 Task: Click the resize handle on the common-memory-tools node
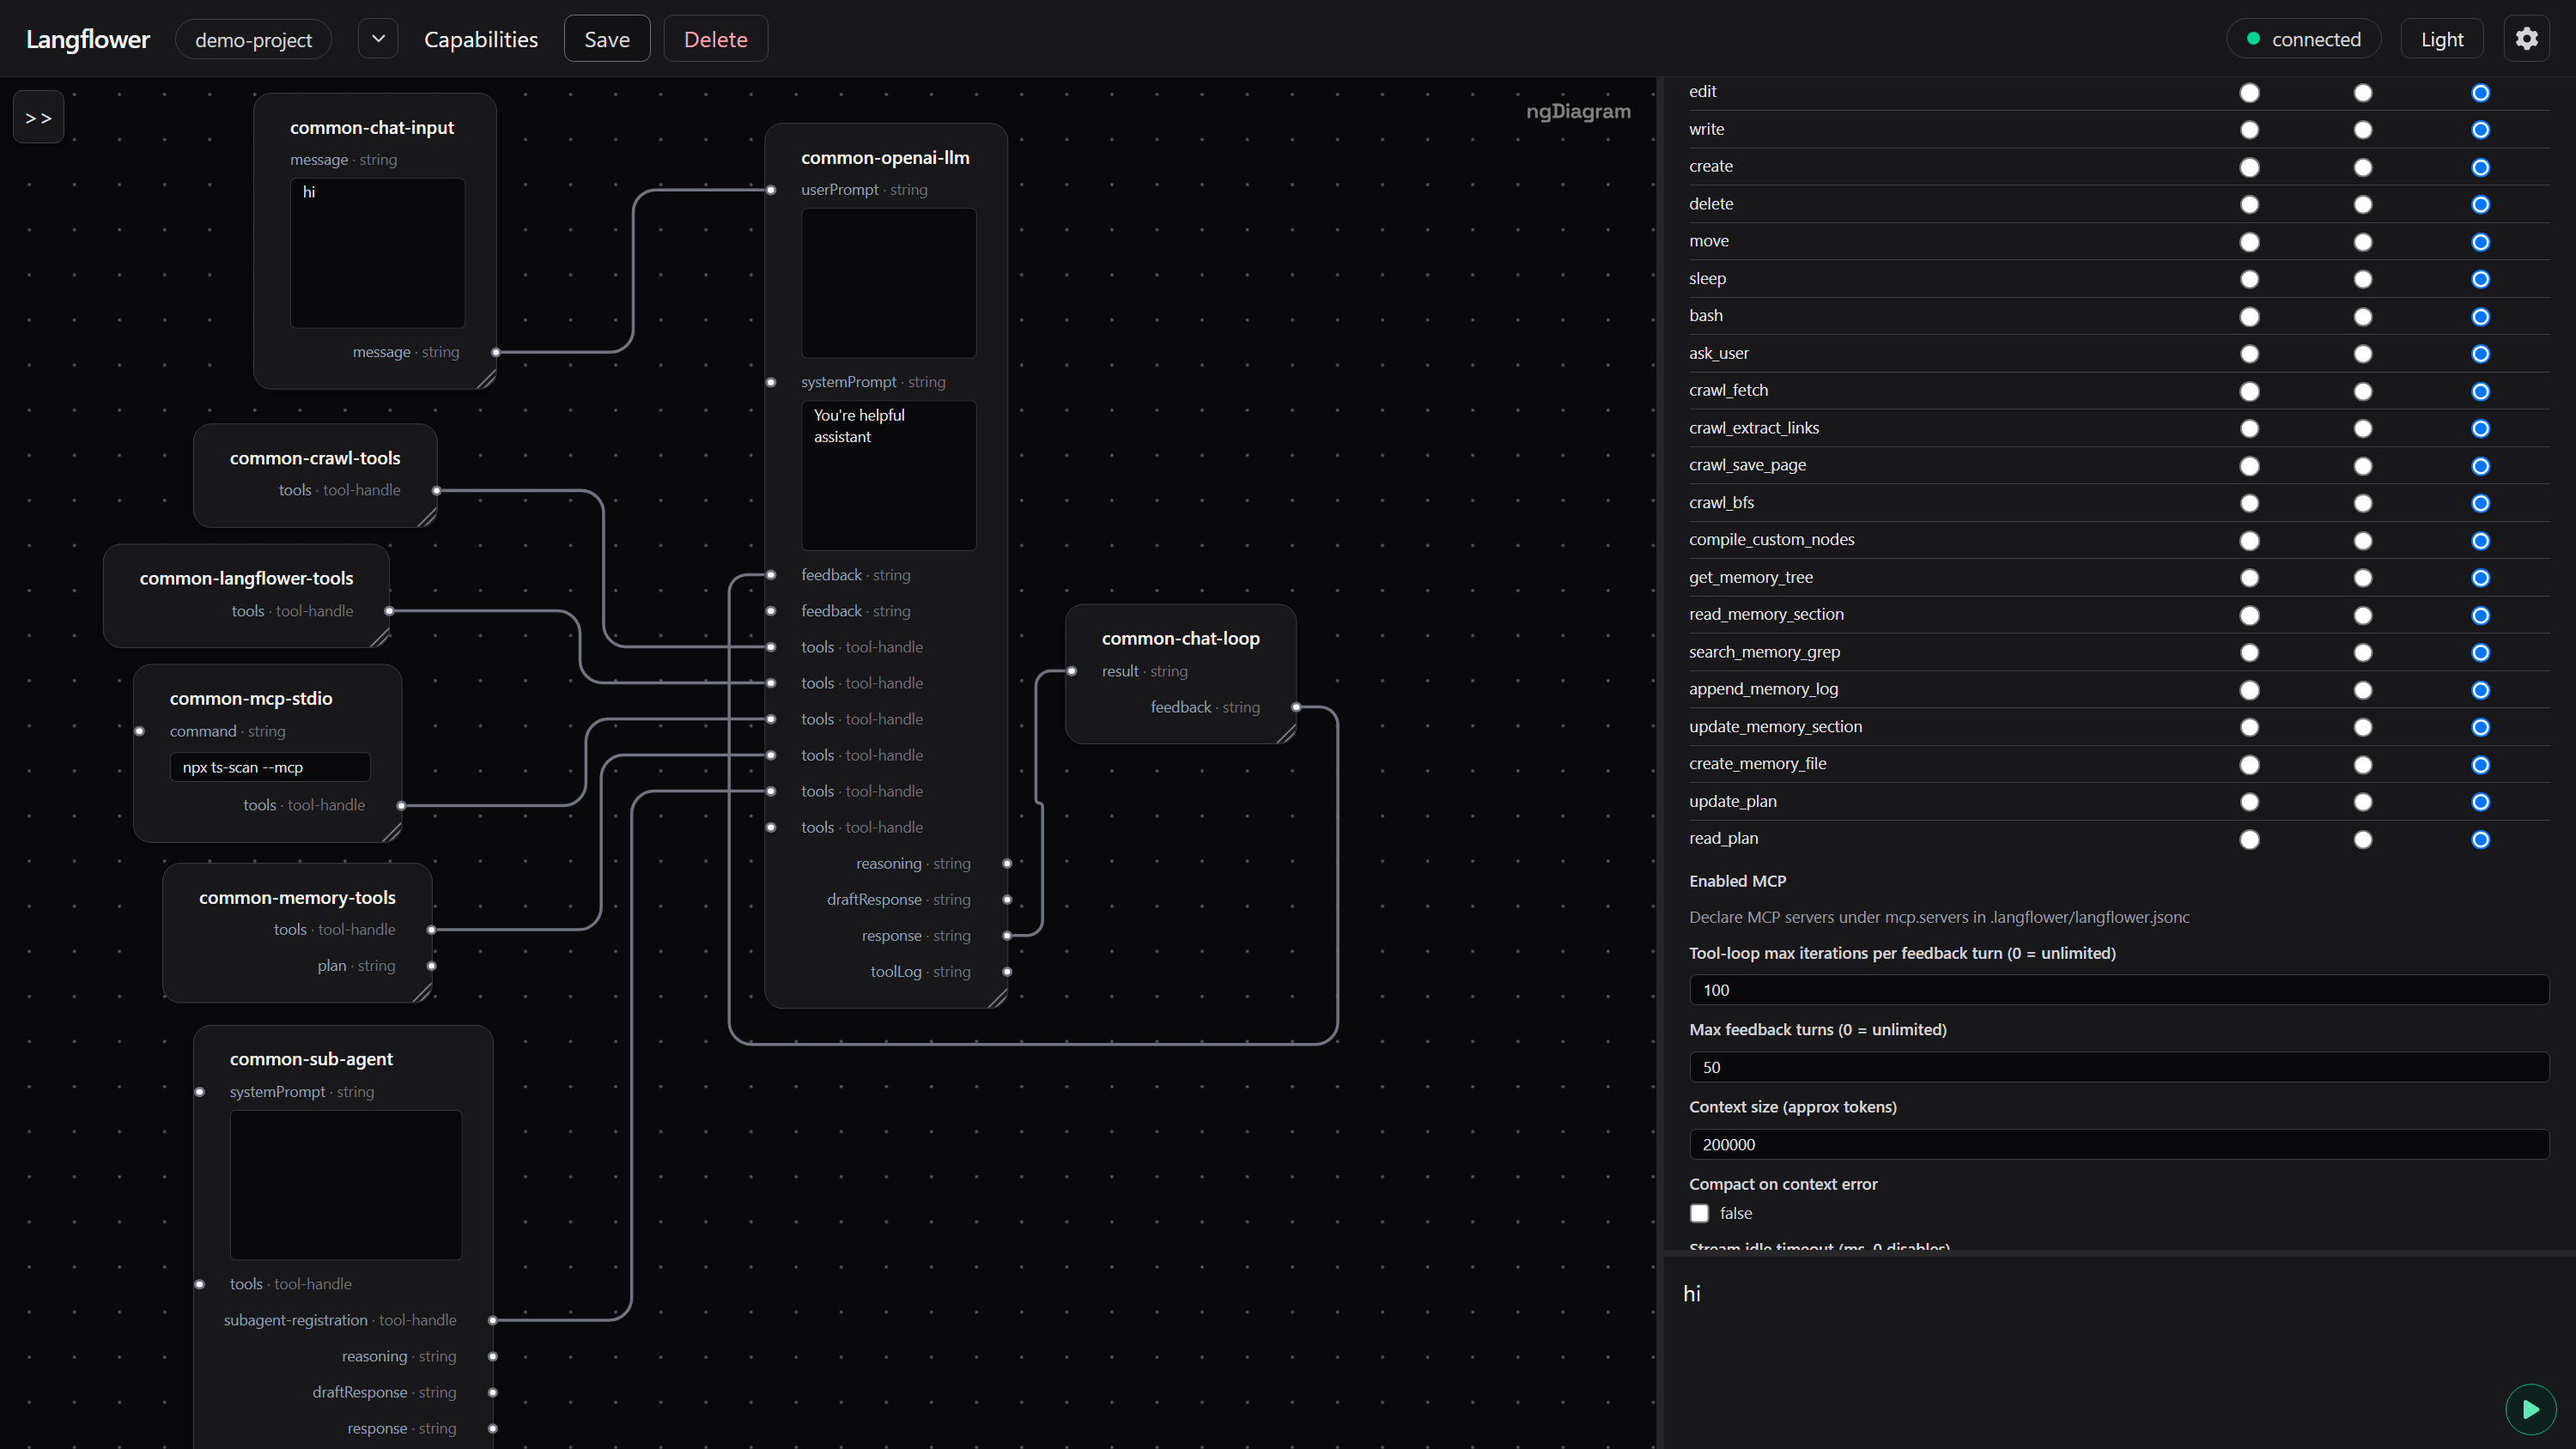click(x=423, y=992)
